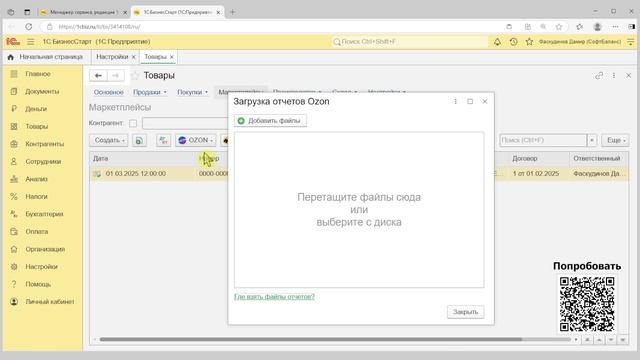This screenshot has width=640, height=360.
Task: Bookmark page with address bar star
Action: (x=559, y=27)
